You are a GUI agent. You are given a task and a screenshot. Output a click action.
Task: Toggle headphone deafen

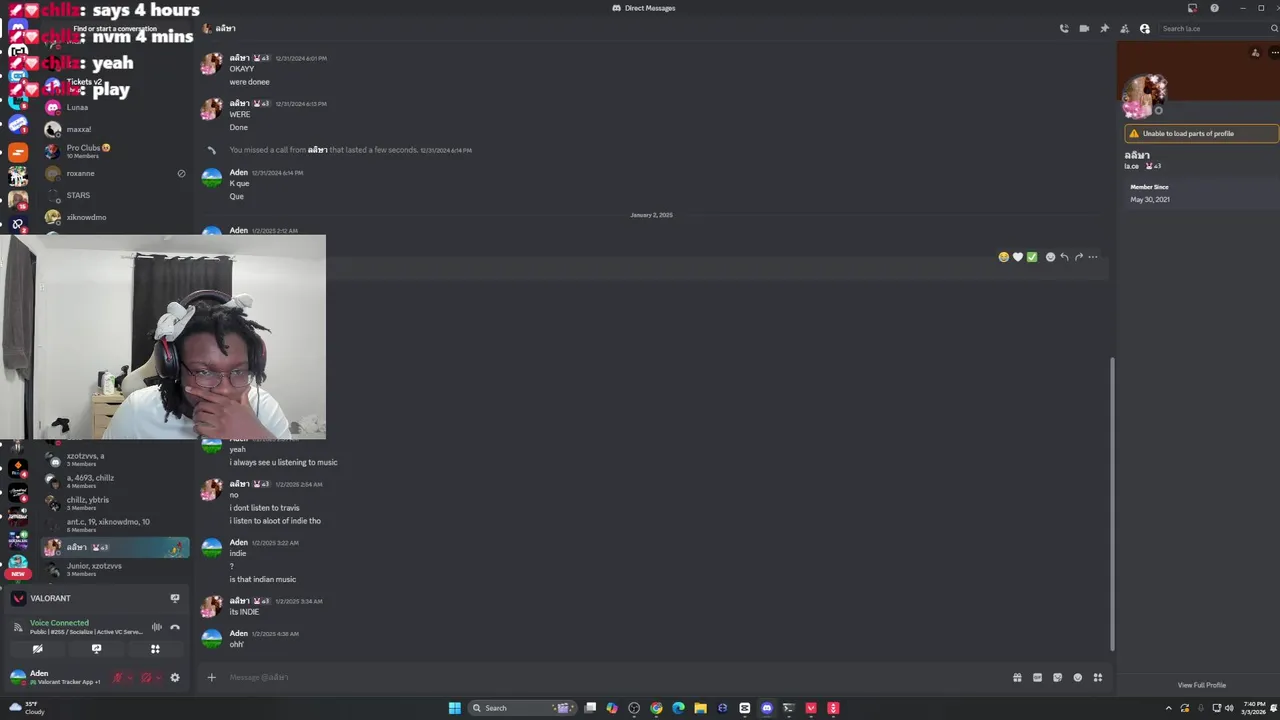(x=146, y=677)
